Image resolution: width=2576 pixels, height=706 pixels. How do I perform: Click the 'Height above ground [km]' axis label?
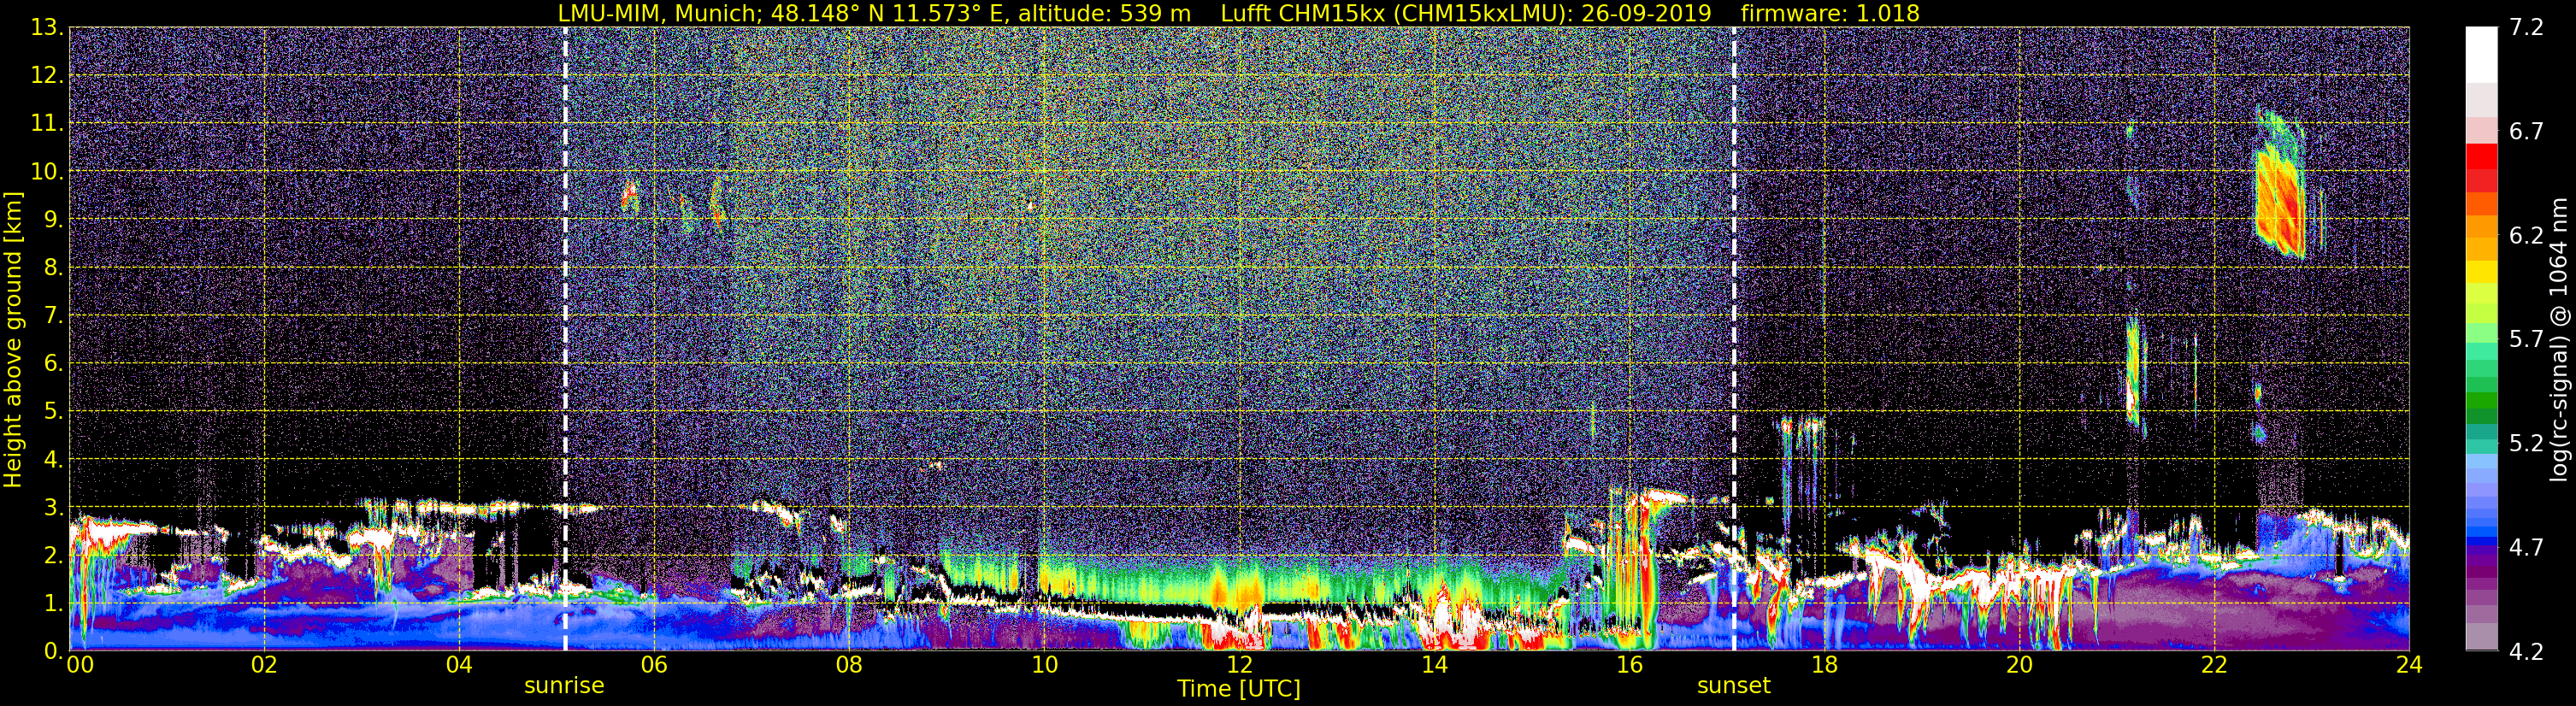(13, 340)
